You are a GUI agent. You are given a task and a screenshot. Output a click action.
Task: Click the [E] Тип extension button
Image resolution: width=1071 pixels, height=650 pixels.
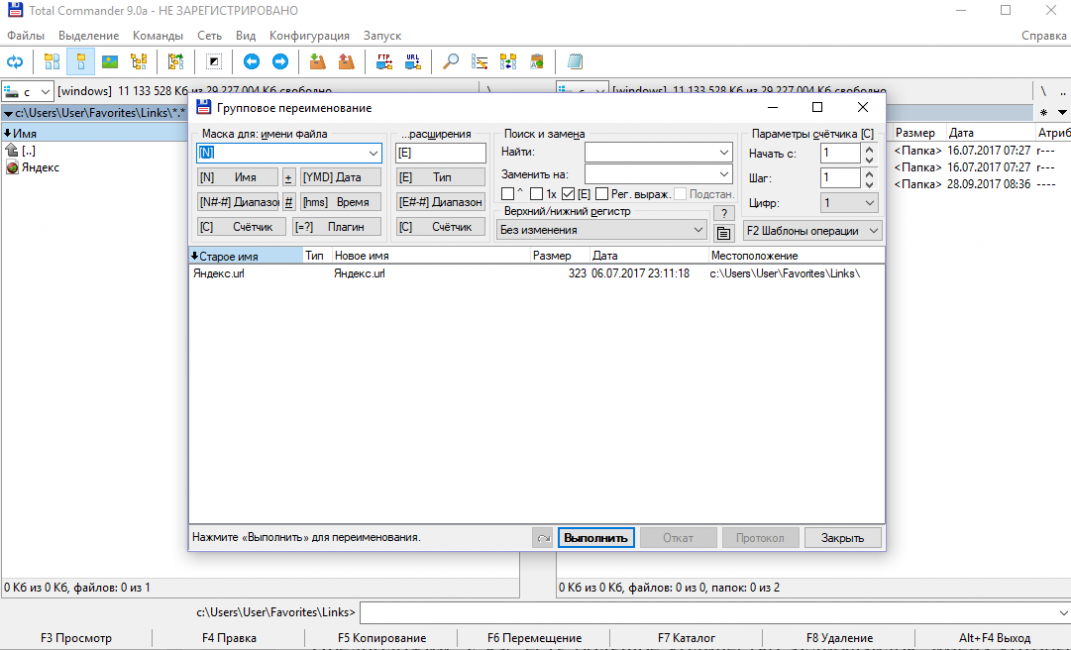point(441,178)
